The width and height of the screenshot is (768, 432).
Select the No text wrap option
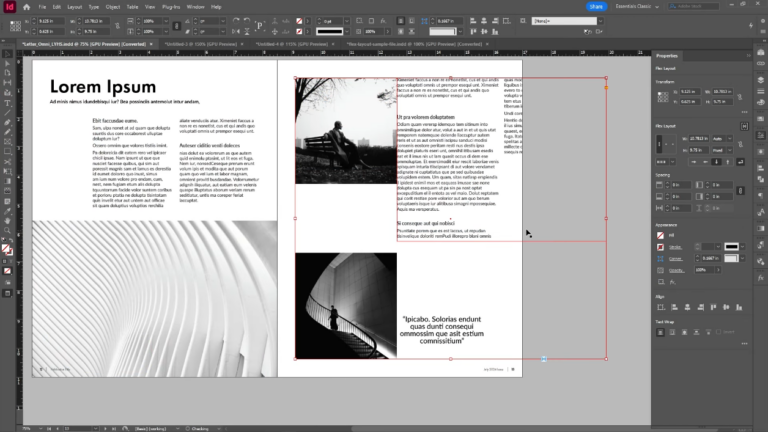[660, 332]
